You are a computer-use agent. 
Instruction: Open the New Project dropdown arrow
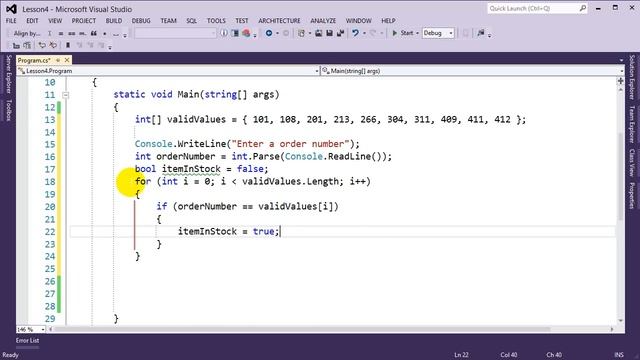(309, 33)
